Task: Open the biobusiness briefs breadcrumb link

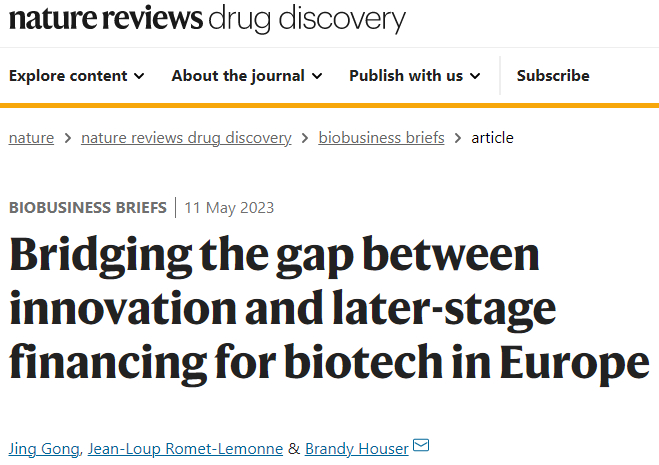Action: click(381, 138)
